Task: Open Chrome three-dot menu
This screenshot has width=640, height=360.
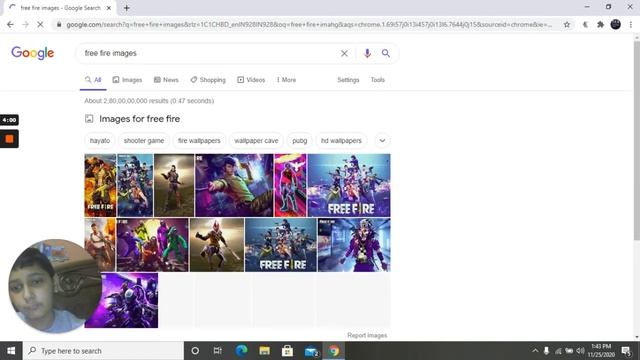Action: tap(631, 24)
